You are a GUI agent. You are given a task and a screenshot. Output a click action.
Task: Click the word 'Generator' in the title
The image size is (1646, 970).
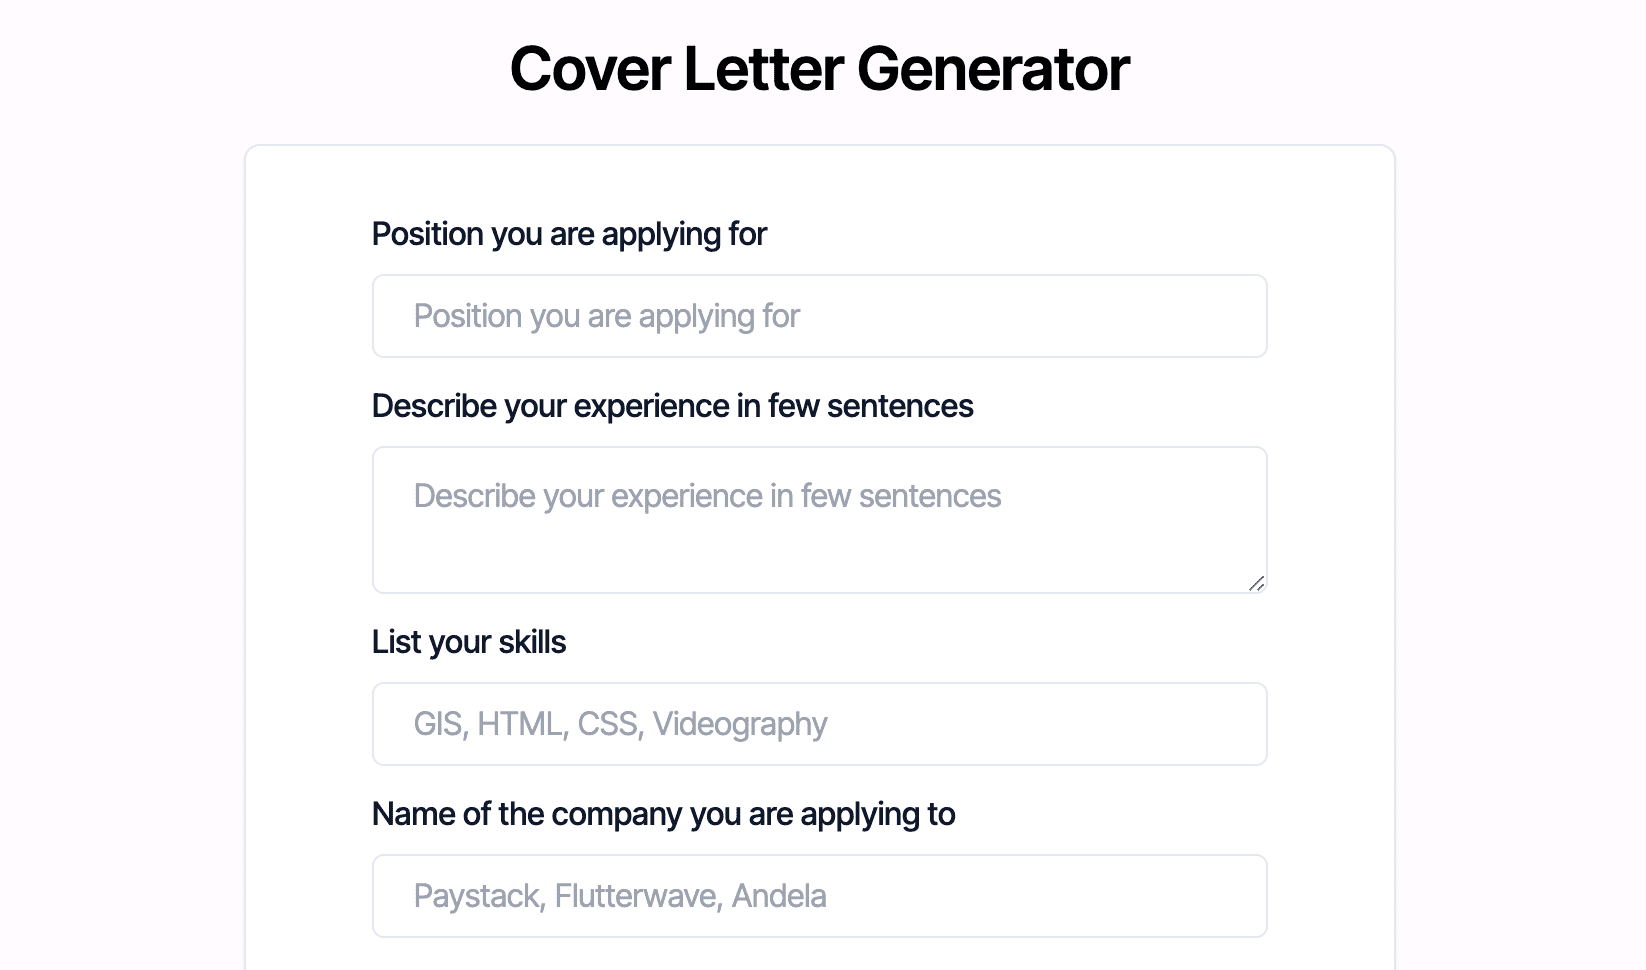tap(993, 70)
